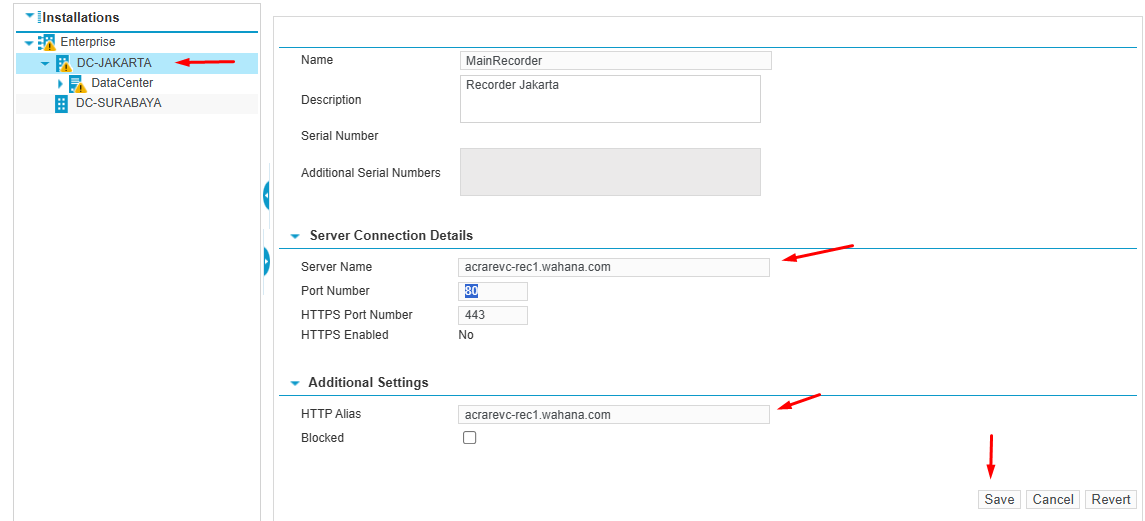The height and width of the screenshot is (521, 1145).
Task: Toggle the Blocked checkbox
Action: point(470,438)
